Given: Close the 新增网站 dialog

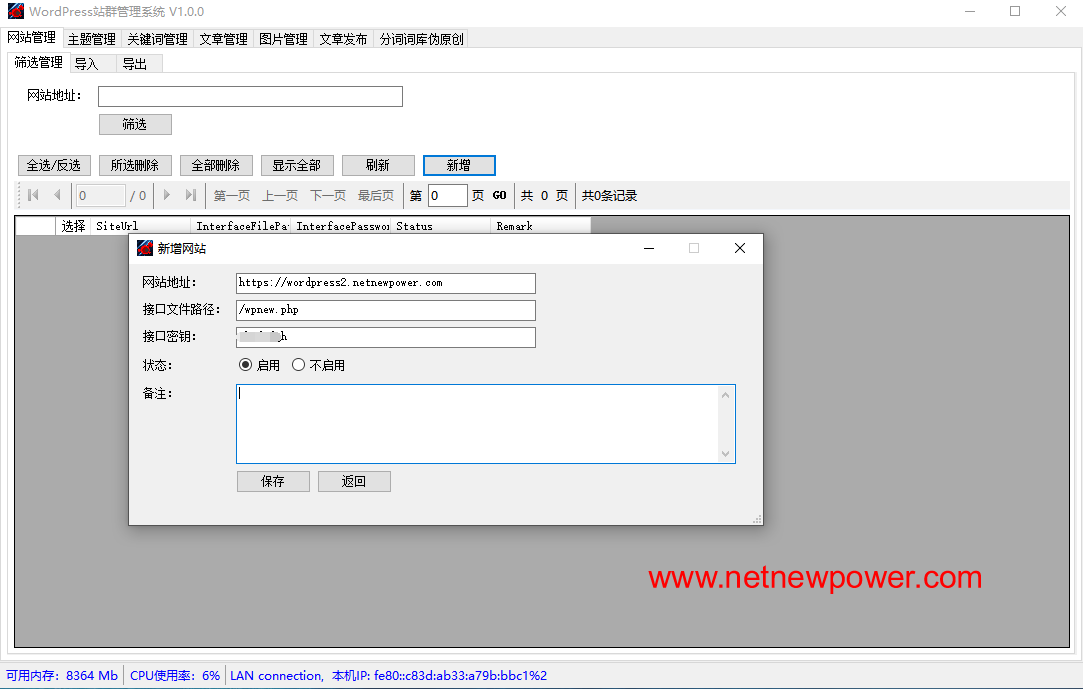Looking at the screenshot, I should (740, 248).
